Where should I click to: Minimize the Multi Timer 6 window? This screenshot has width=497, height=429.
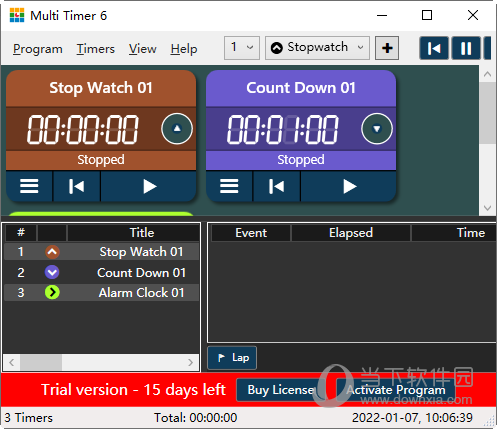[x=382, y=15]
